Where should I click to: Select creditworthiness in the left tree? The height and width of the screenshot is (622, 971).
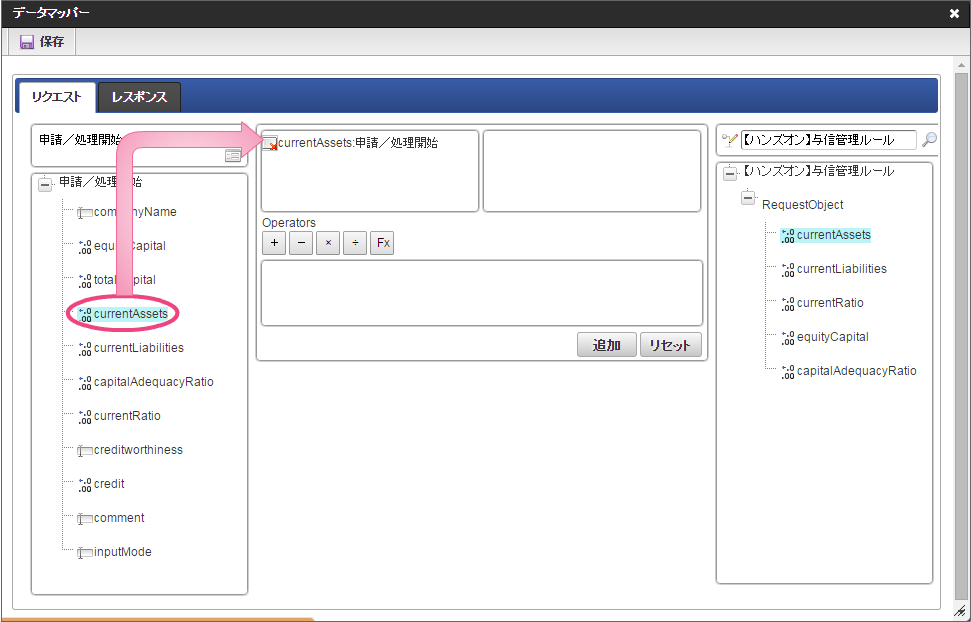138,450
